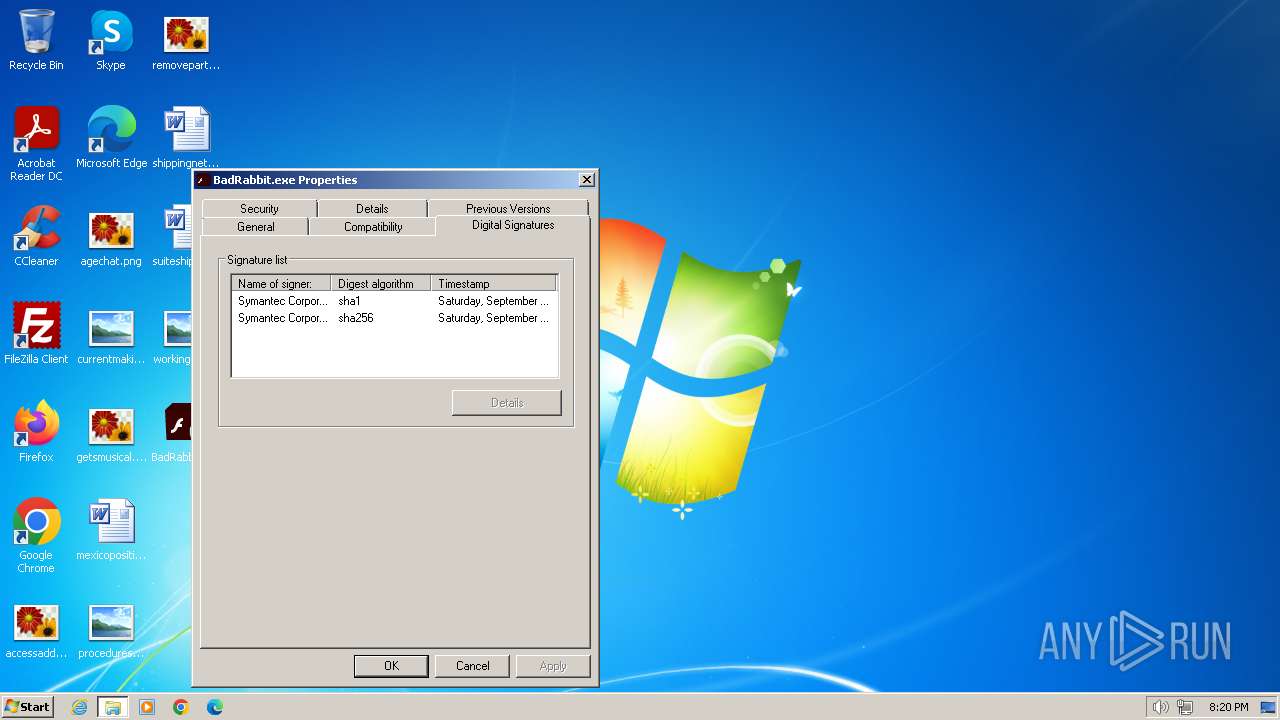Click the 8:20 PM taskbar clock

point(1228,707)
